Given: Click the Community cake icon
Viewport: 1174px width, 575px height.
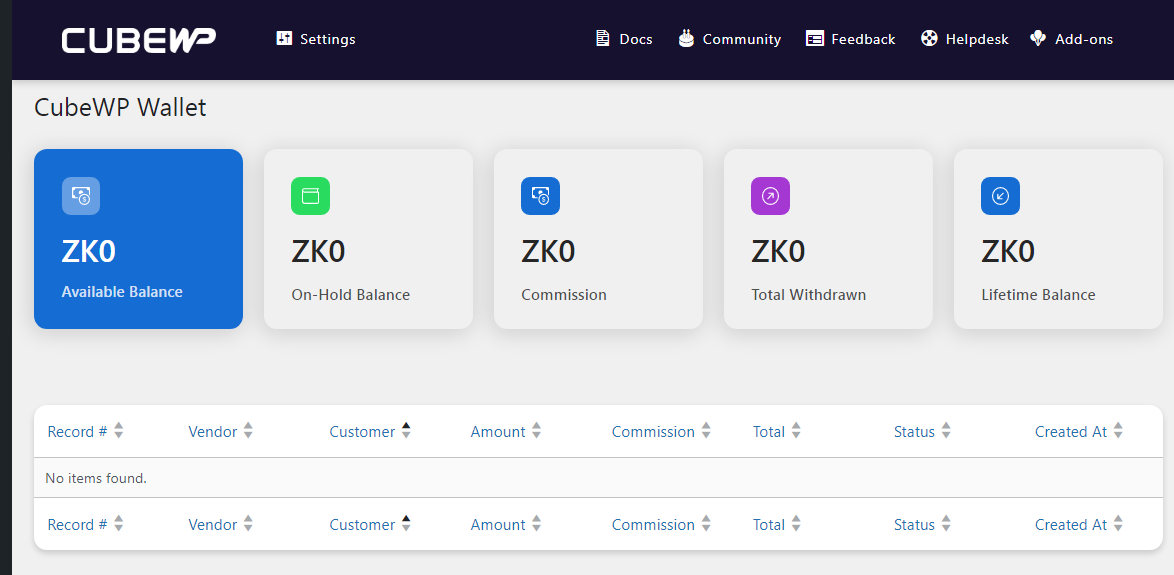Looking at the screenshot, I should tap(686, 38).
